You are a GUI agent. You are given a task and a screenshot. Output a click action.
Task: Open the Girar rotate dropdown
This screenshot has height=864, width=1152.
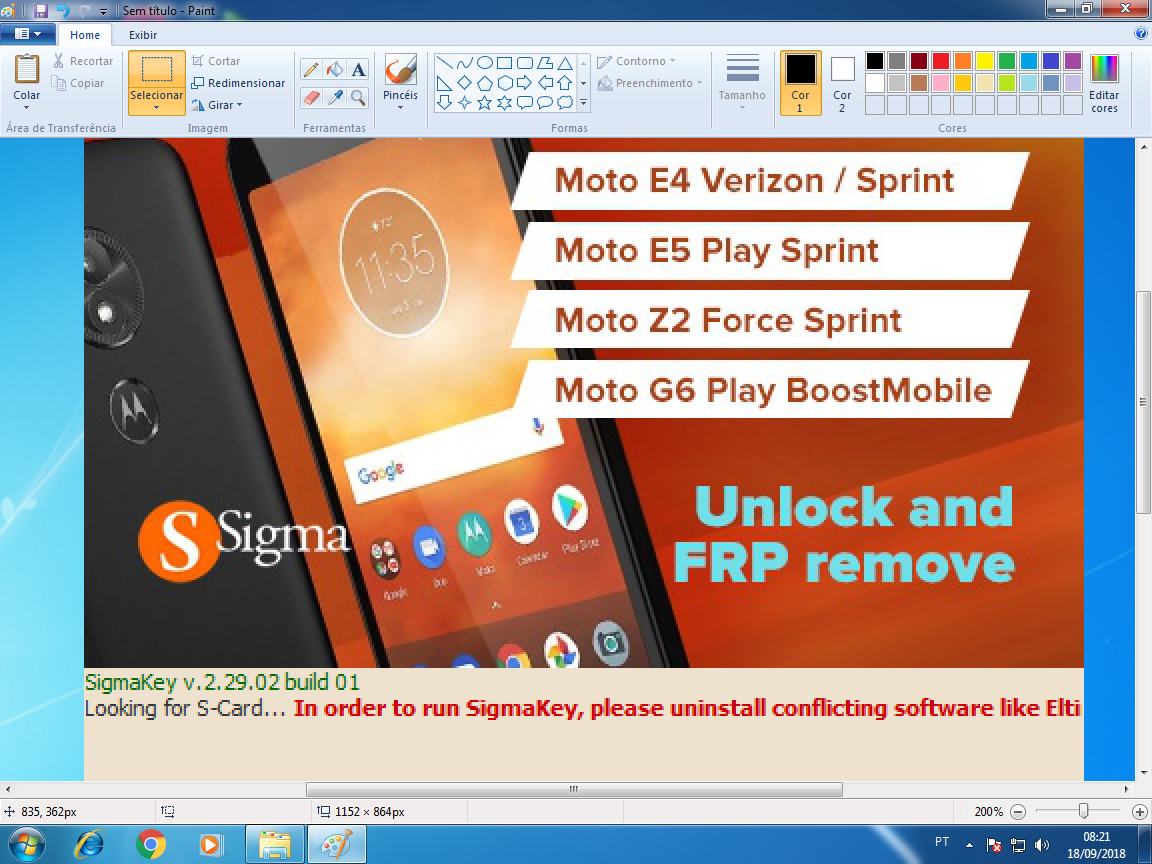(217, 105)
